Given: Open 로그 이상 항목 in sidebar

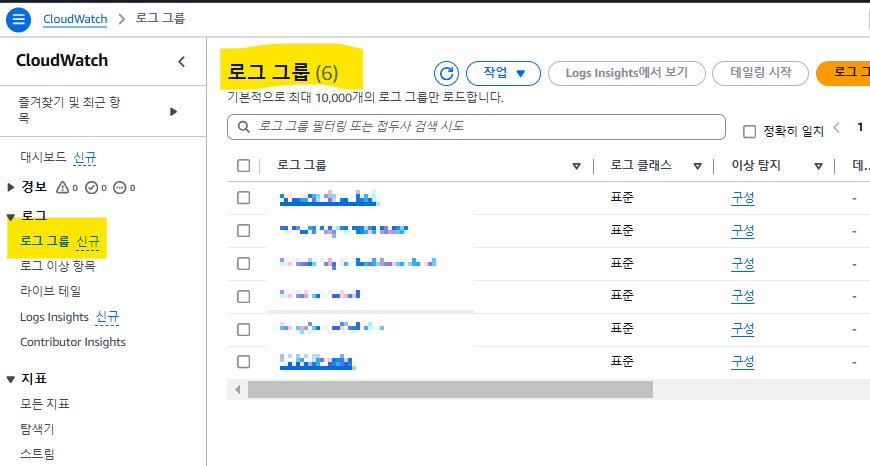Looking at the screenshot, I should tap(58, 266).
